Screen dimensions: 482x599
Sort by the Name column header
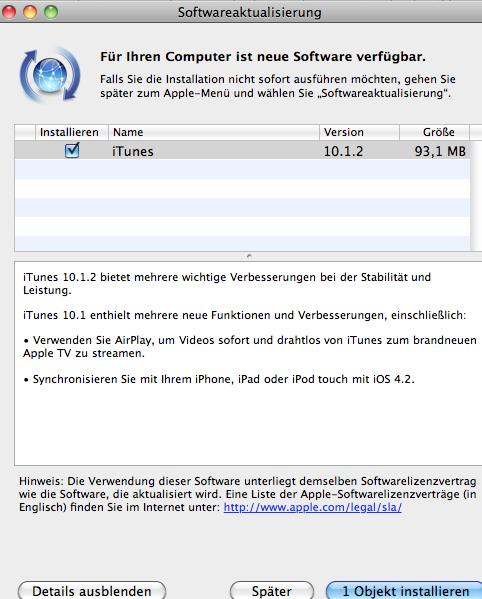point(214,132)
